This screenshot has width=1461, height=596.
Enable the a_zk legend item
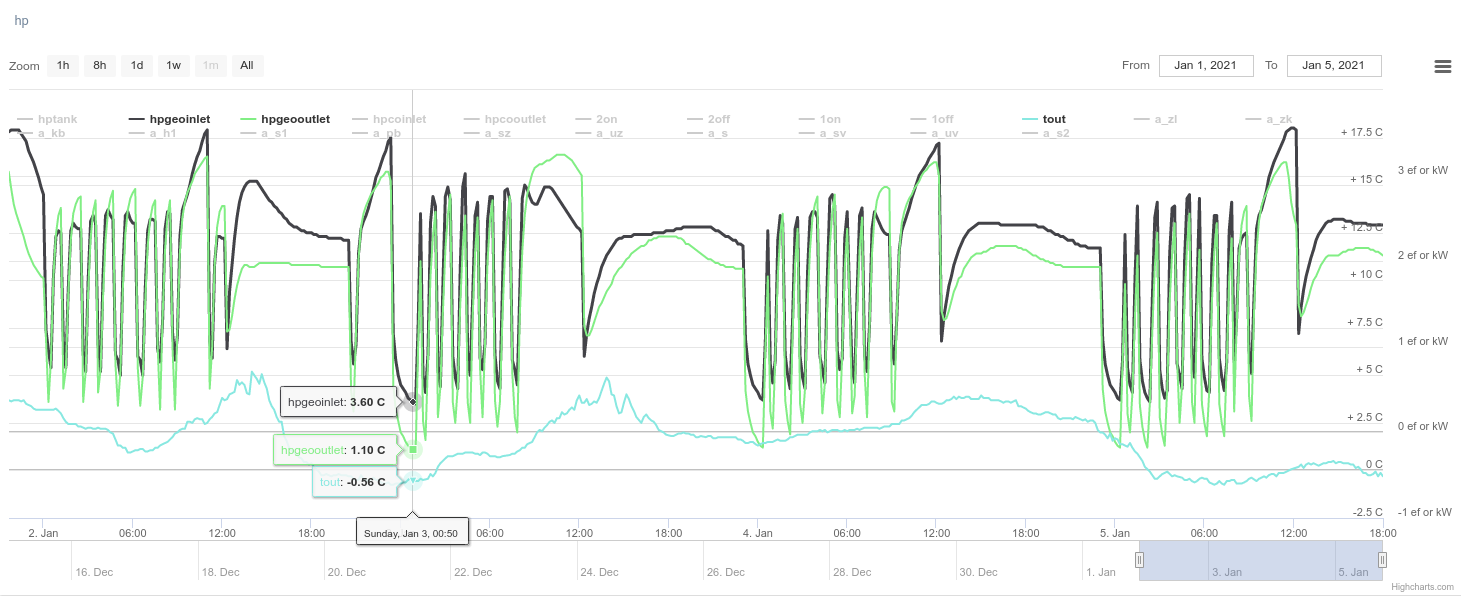tap(1269, 119)
